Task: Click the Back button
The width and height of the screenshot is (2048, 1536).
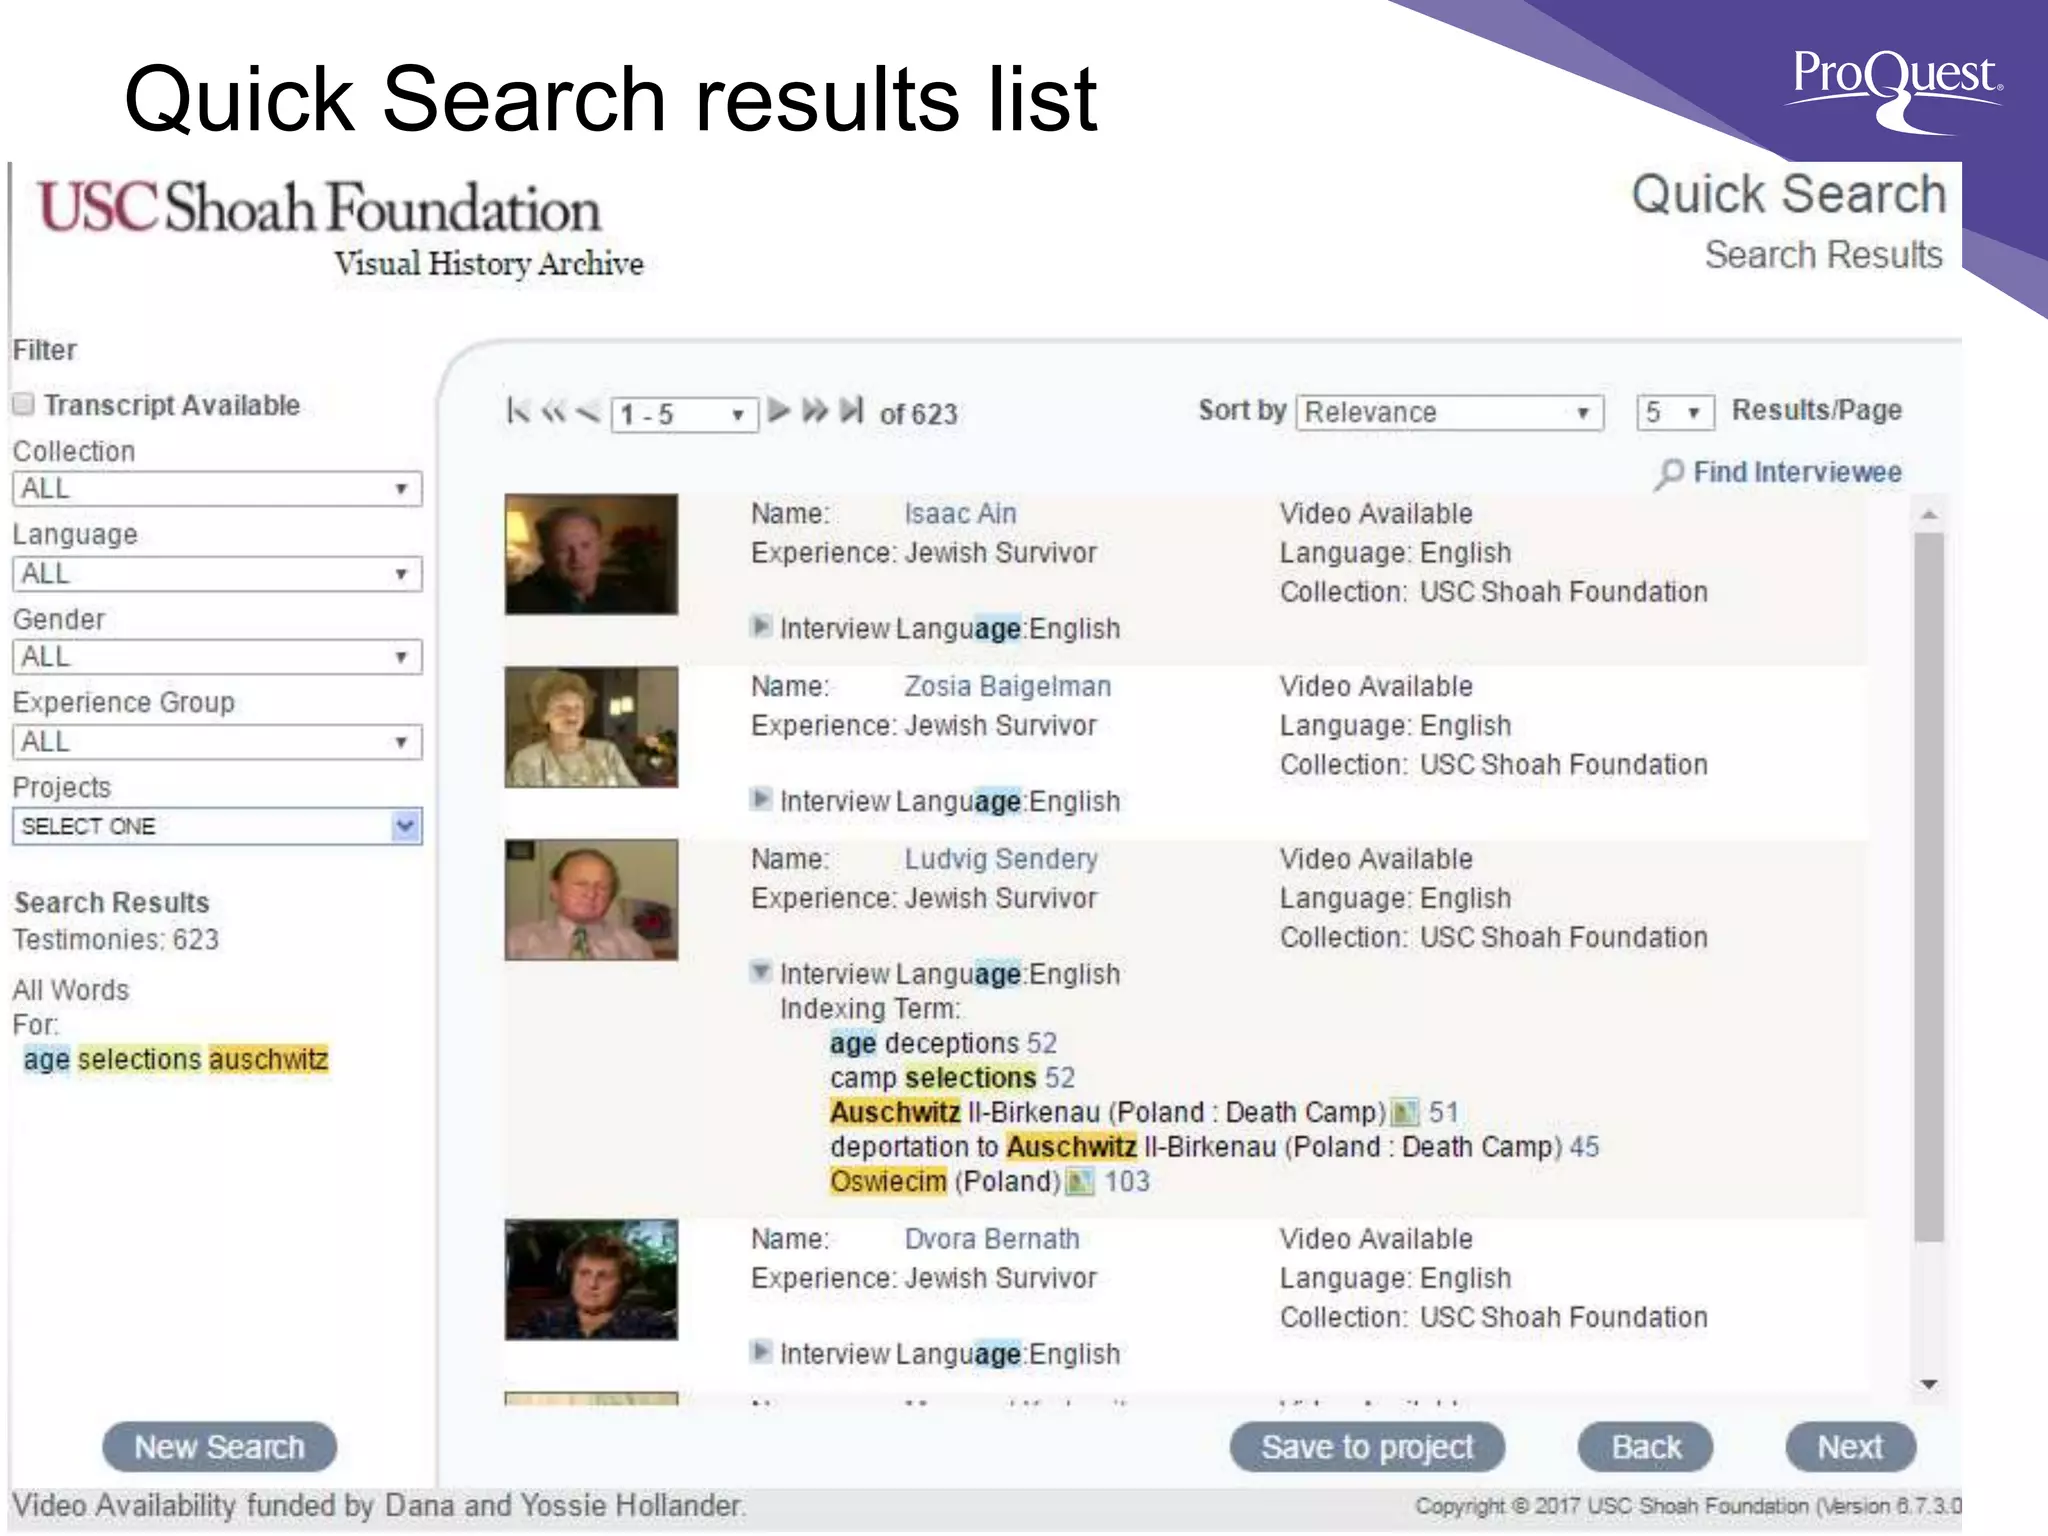Action: 1646,1447
